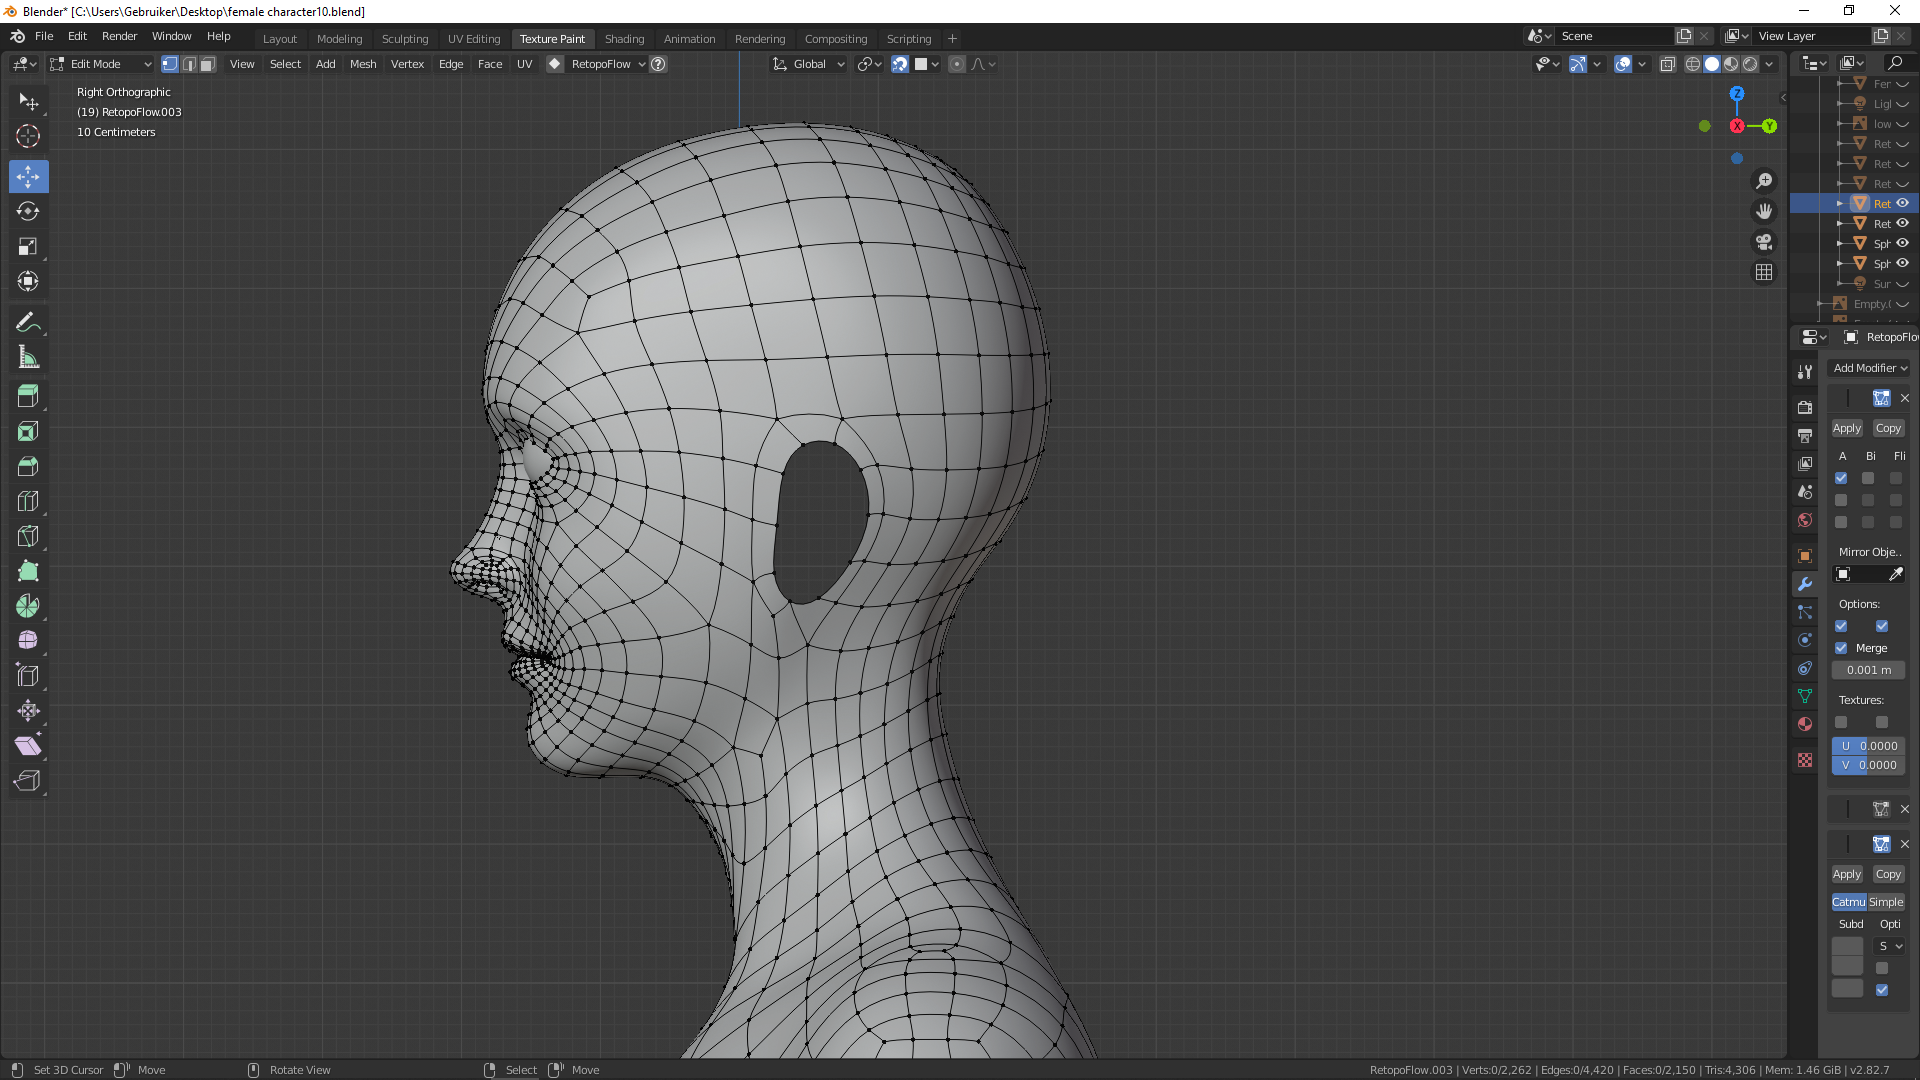Click the merge distance 0.001 m field
This screenshot has height=1080, width=1920.
tap(1868, 670)
